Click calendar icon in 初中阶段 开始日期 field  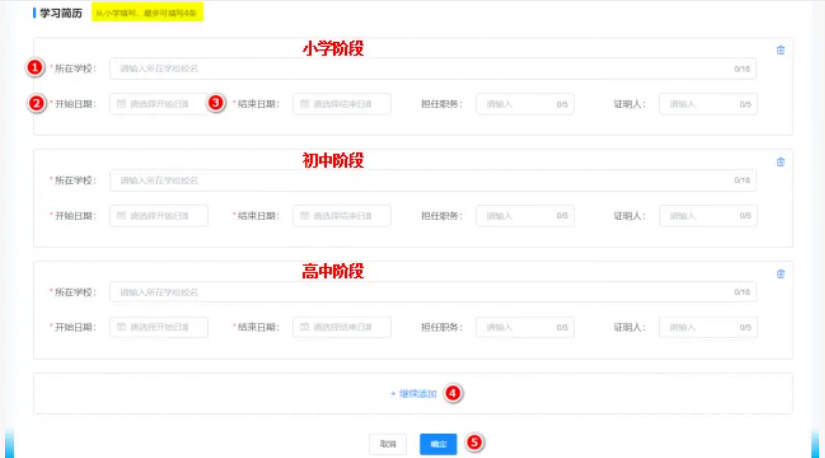[x=121, y=216]
